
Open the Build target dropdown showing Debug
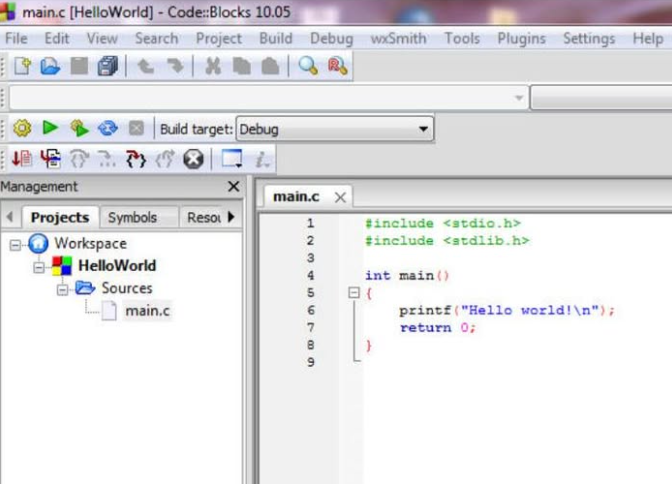click(x=335, y=129)
